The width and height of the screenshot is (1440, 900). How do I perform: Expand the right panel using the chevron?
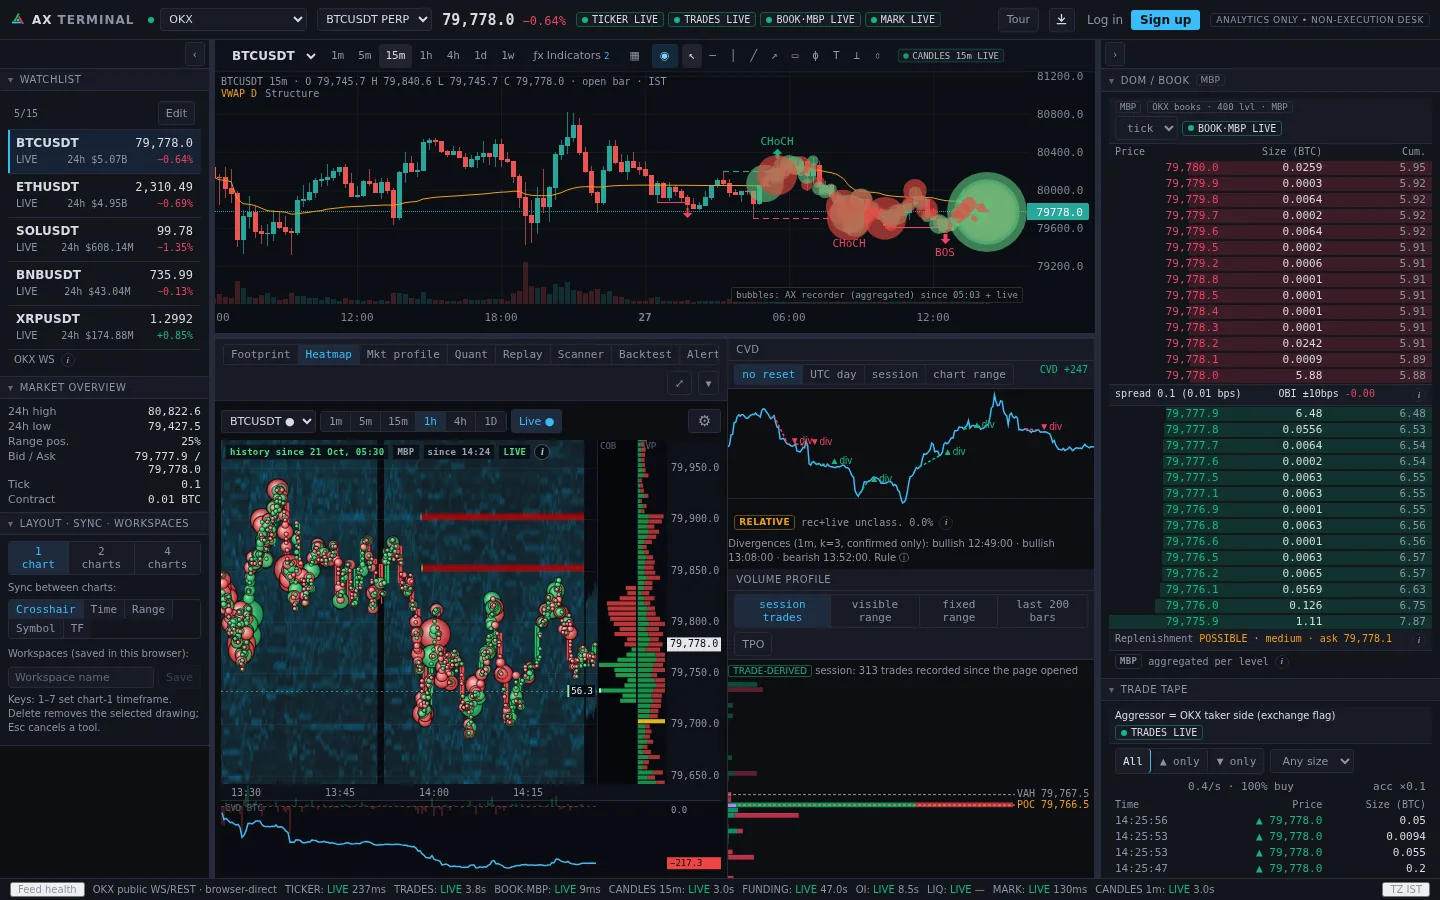(x=1115, y=55)
